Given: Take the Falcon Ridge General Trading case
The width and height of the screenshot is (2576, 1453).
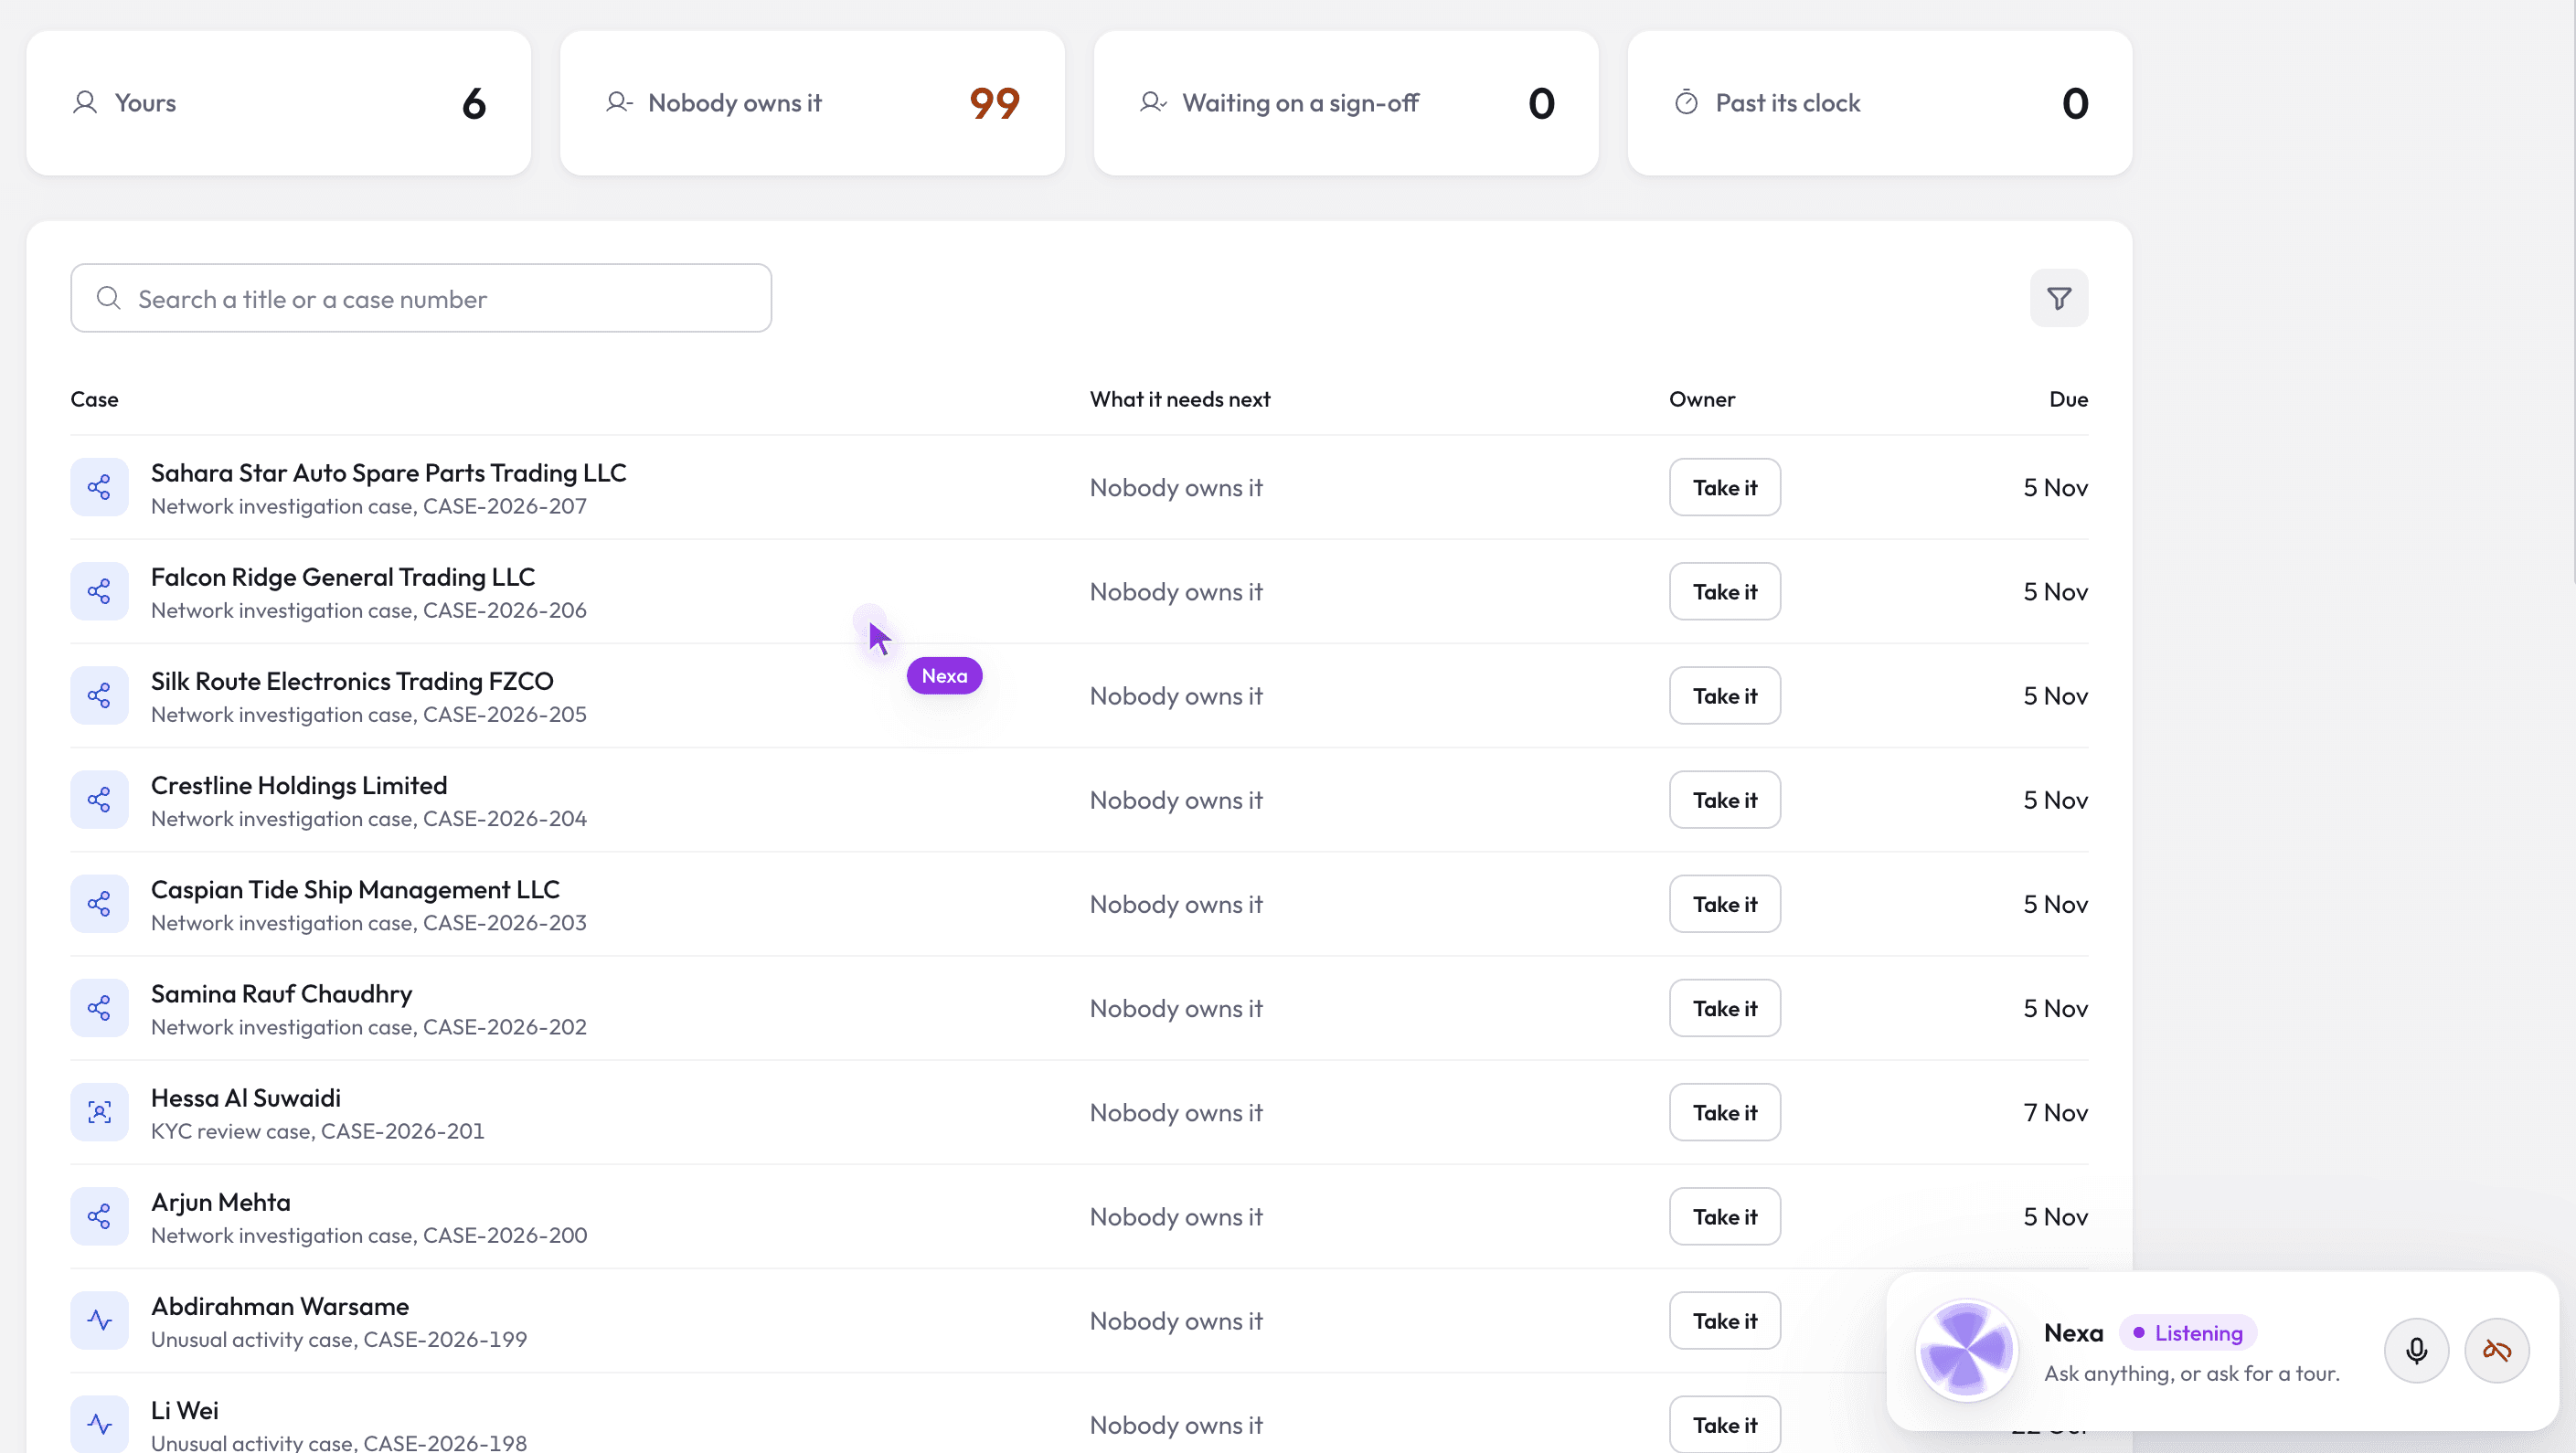Looking at the screenshot, I should click(1724, 591).
